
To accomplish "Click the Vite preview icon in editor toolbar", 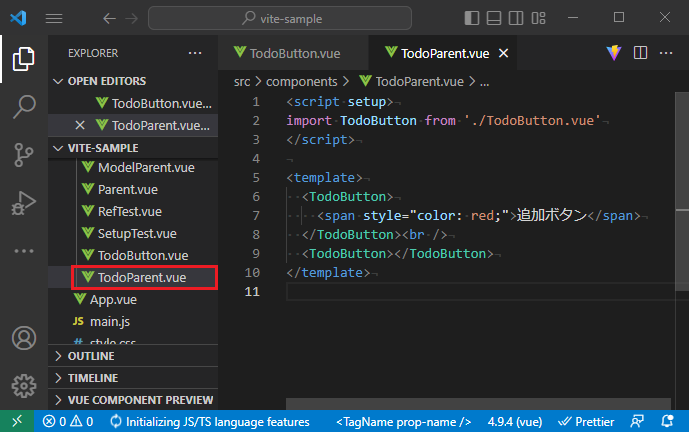I will click(x=614, y=53).
